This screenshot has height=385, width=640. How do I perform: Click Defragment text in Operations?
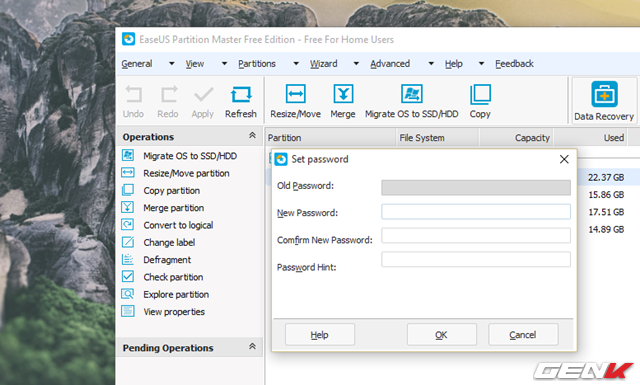tap(167, 260)
